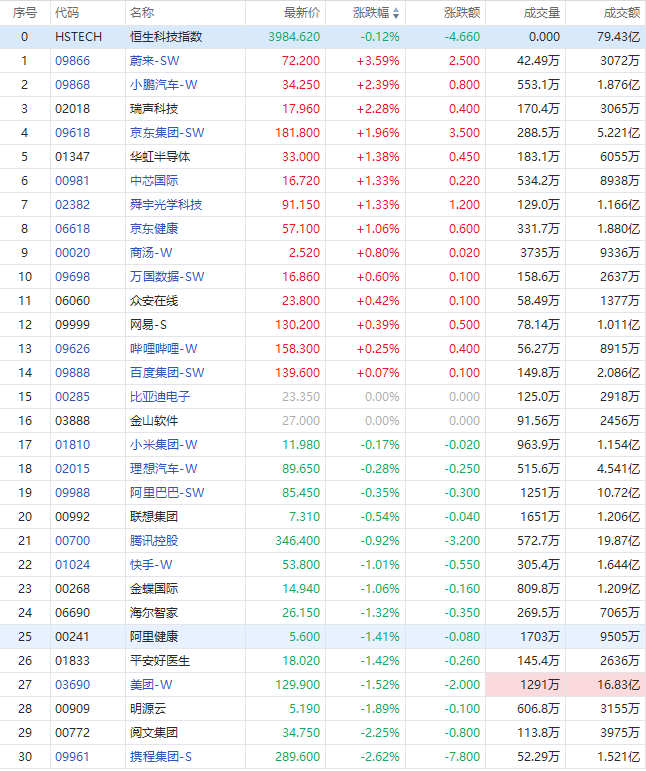Image resolution: width=646 pixels, height=771 pixels.
Task: Open 中芯国际 stock link
Action: click(x=154, y=181)
